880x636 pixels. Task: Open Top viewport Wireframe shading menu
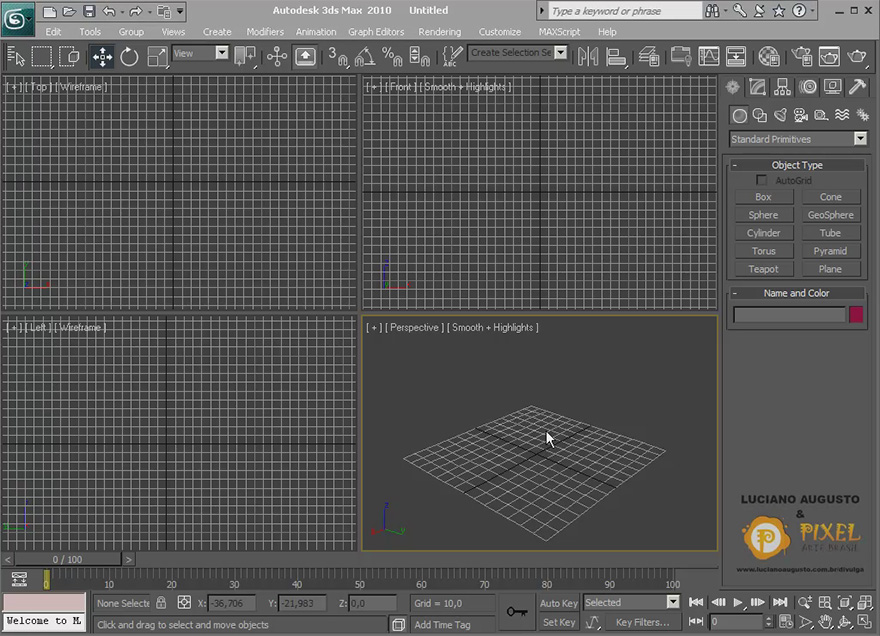point(81,87)
